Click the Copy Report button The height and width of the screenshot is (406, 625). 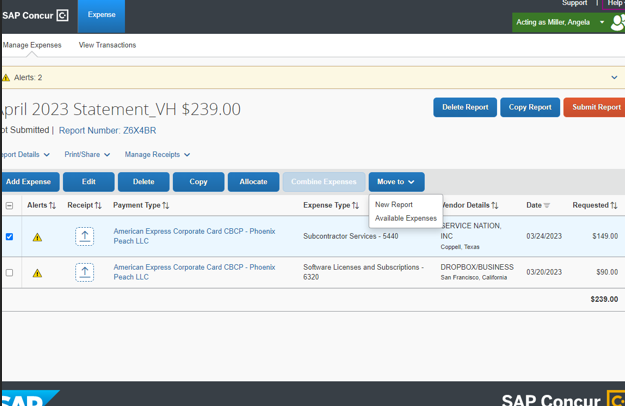[x=530, y=107]
